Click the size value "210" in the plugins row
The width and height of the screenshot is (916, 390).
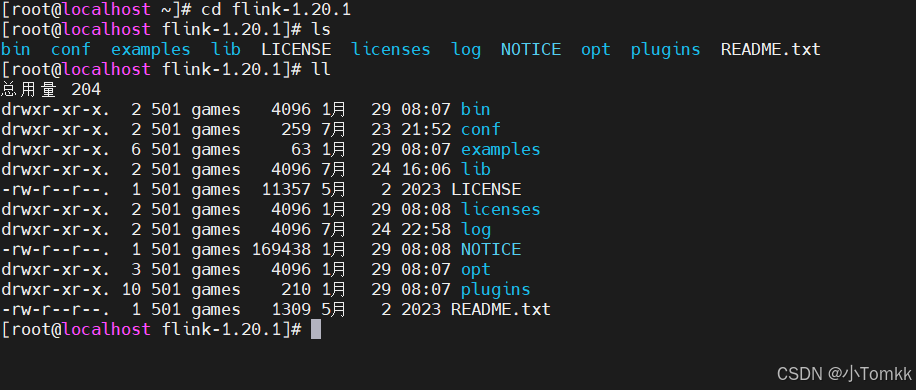pos(296,290)
